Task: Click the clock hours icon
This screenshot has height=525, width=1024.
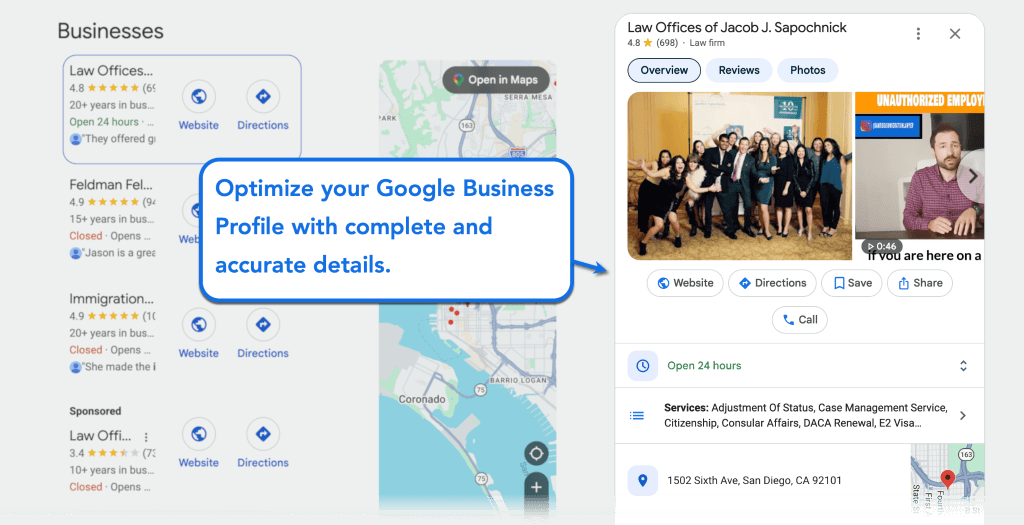Action: tap(643, 366)
